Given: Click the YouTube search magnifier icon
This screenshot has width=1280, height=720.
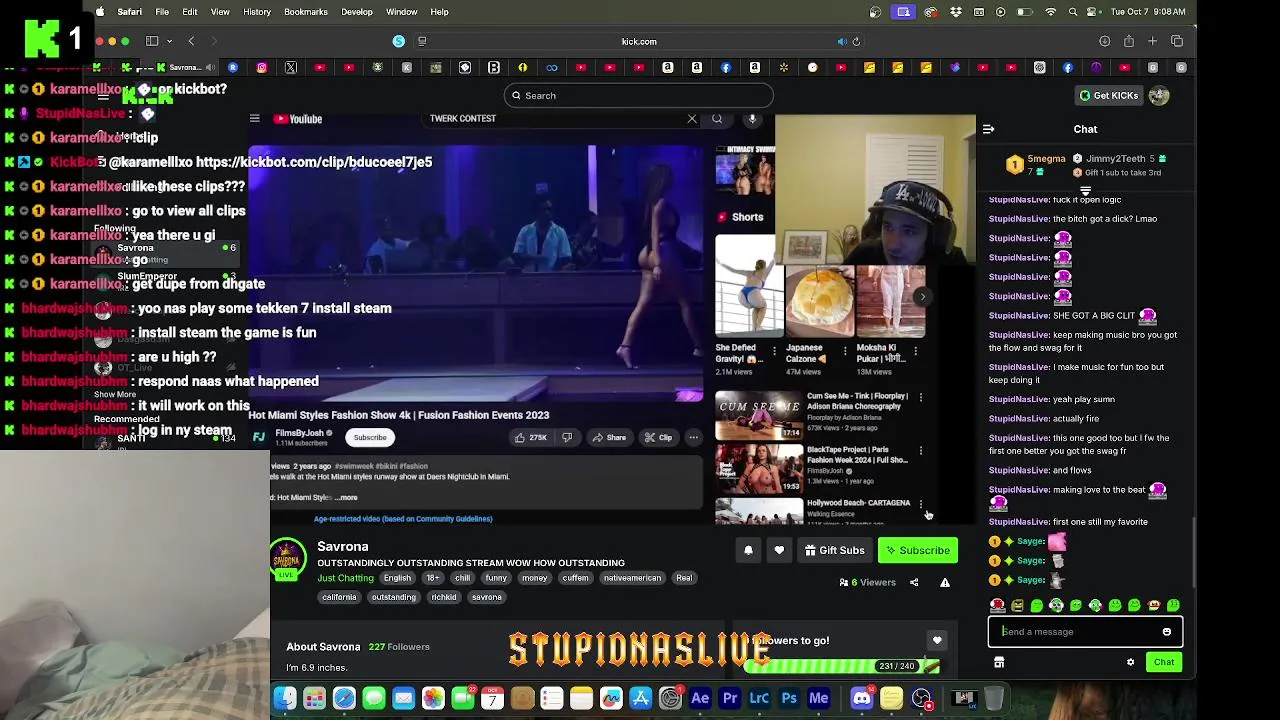Looking at the screenshot, I should coord(717,119).
